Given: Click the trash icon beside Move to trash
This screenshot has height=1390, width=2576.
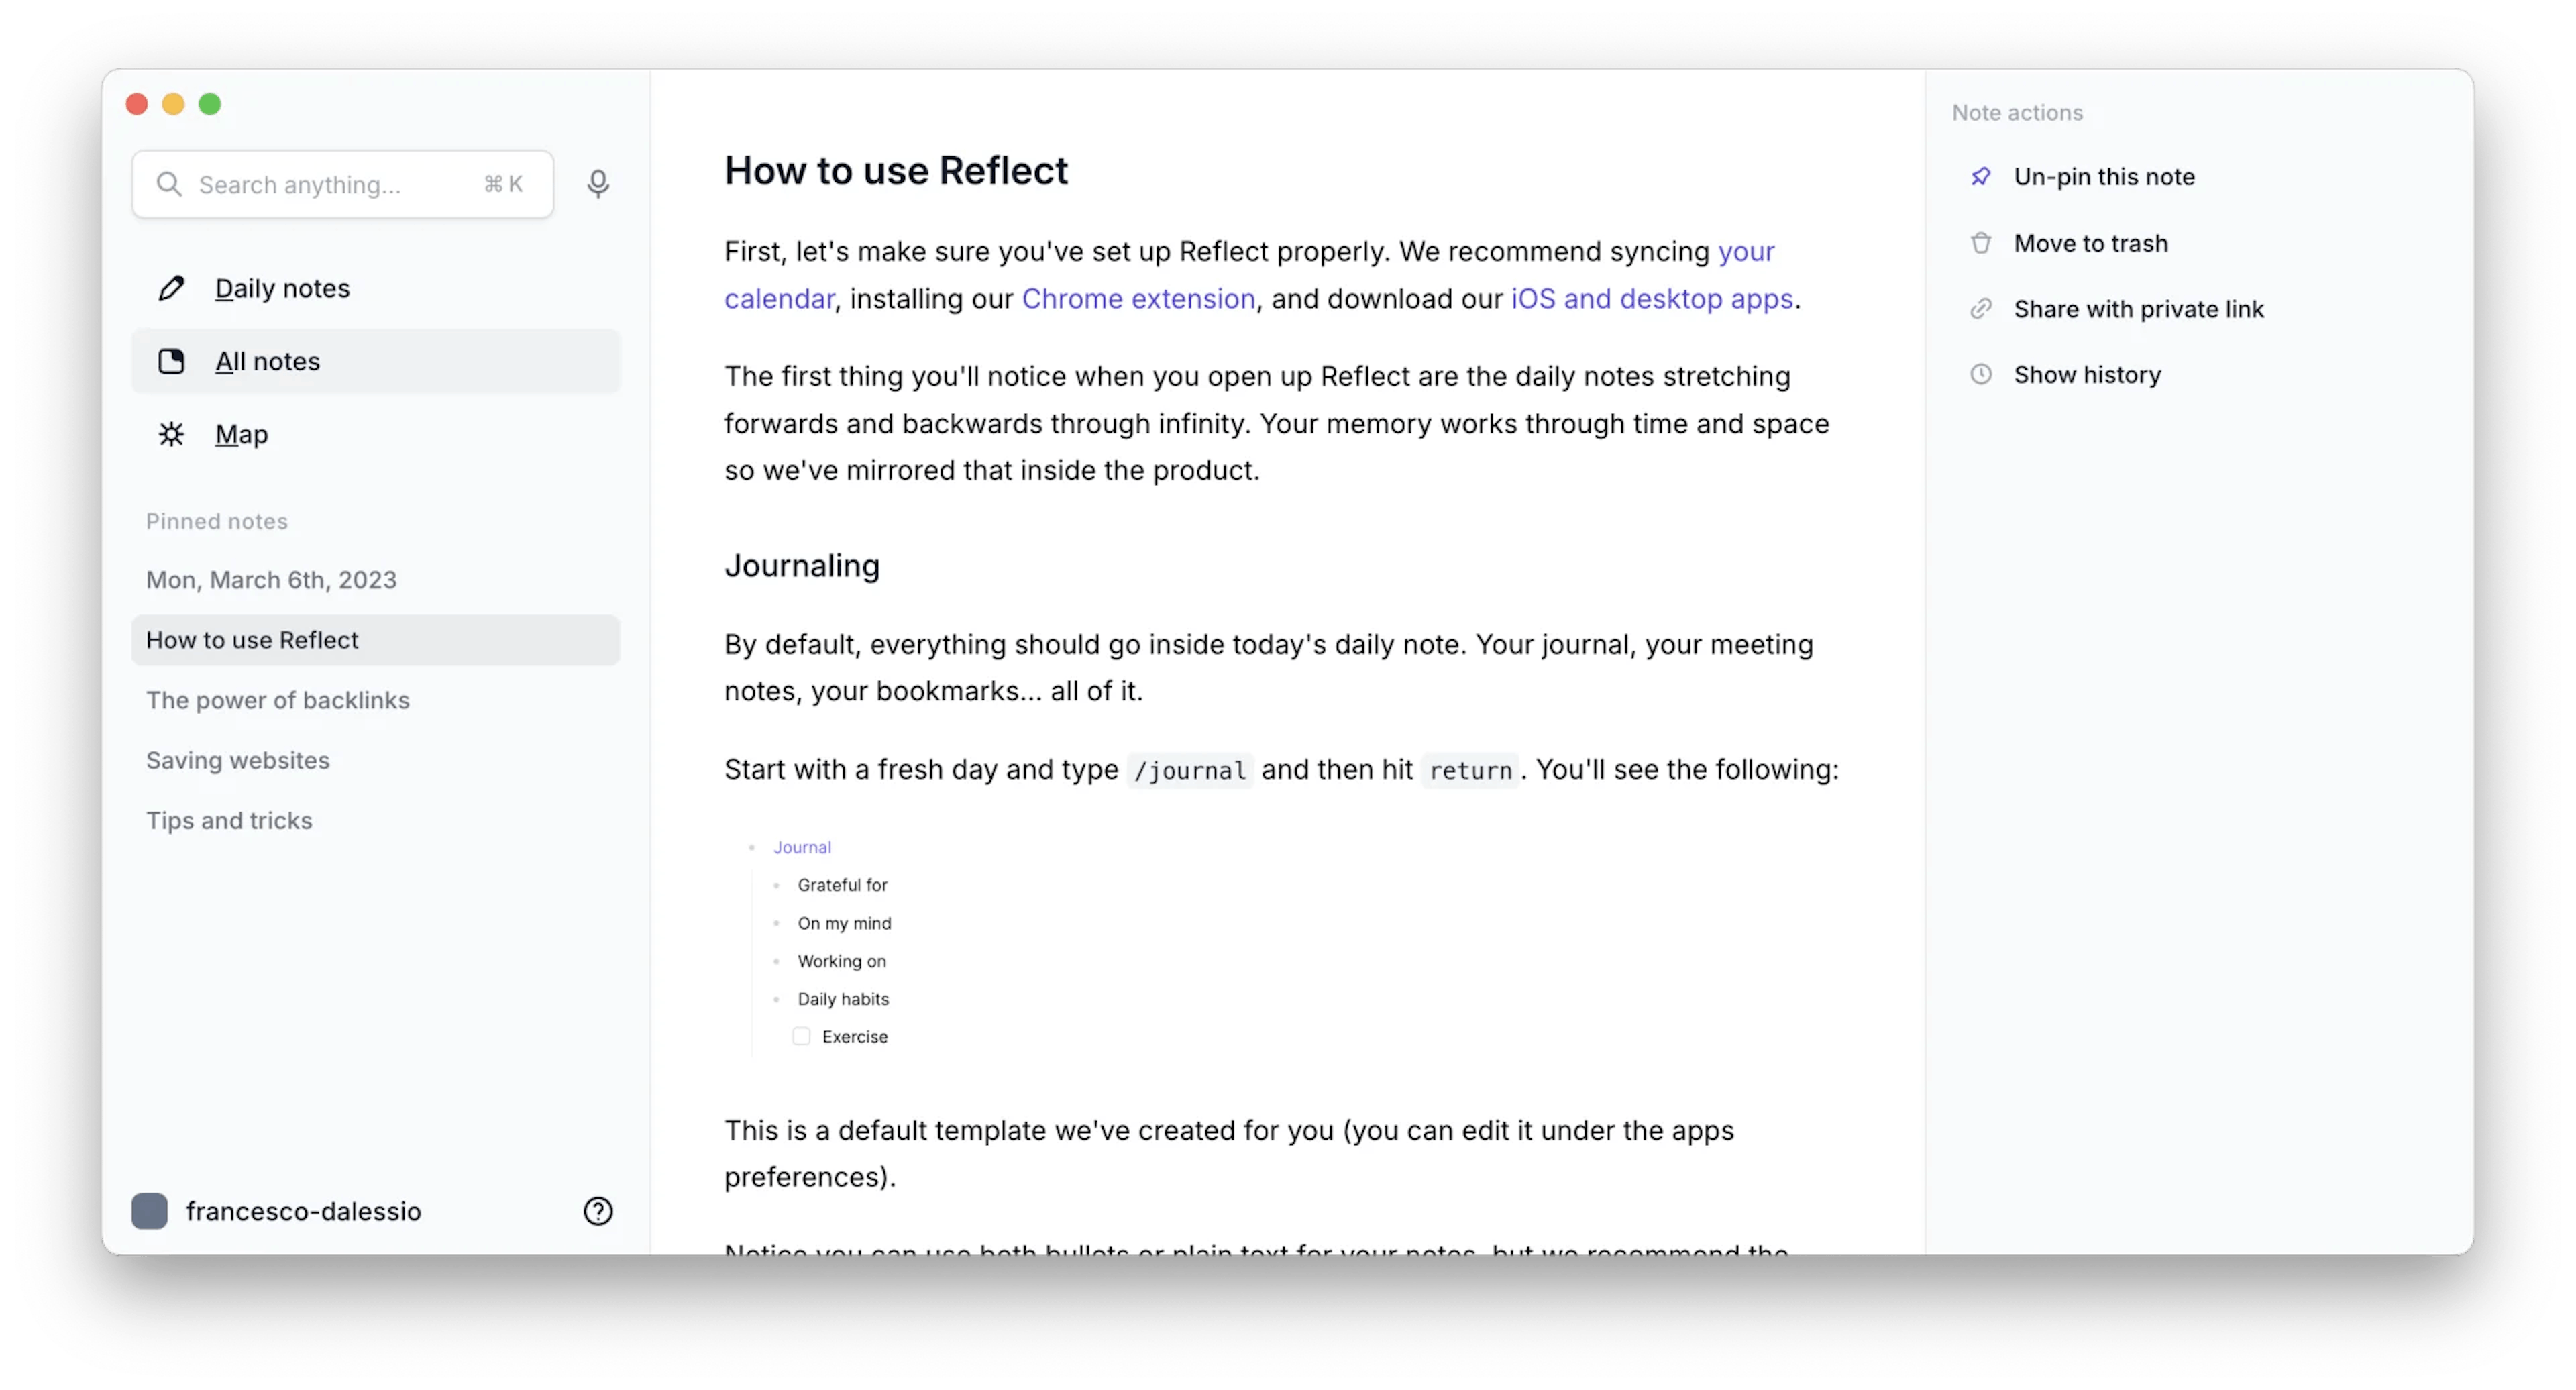Looking at the screenshot, I should pyautogui.click(x=1981, y=243).
